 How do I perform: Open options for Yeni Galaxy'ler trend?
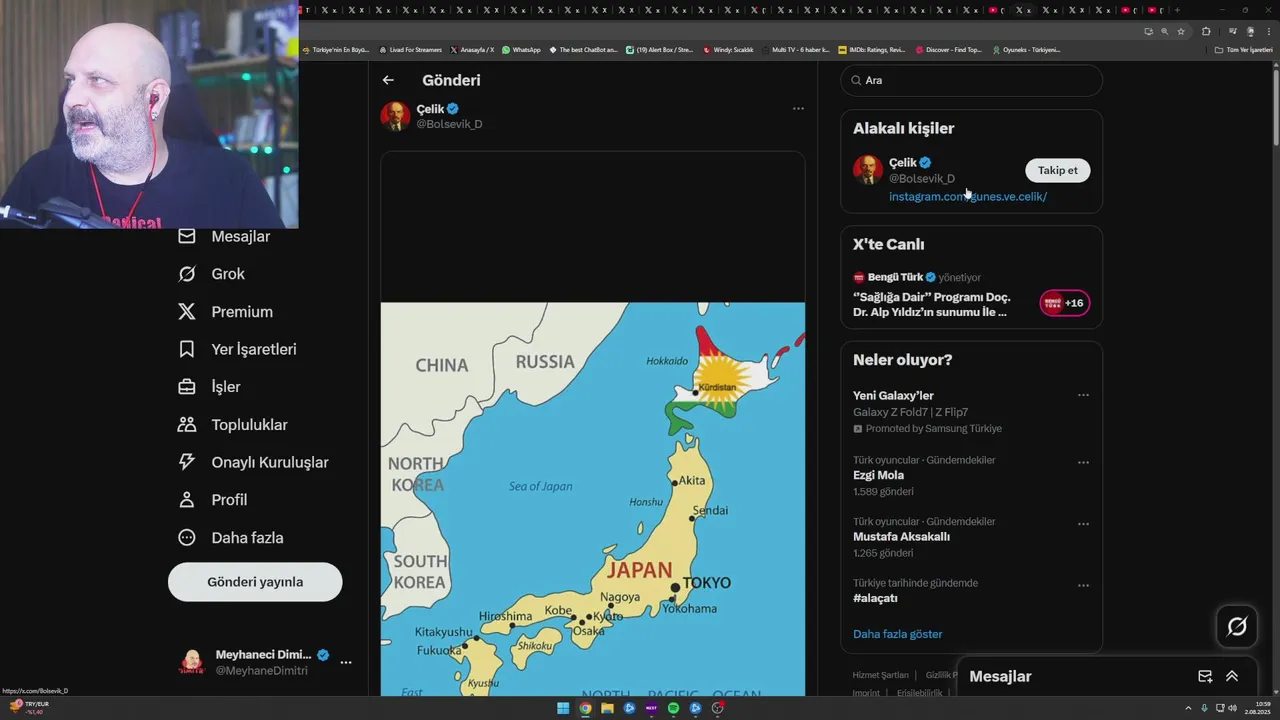(1083, 395)
